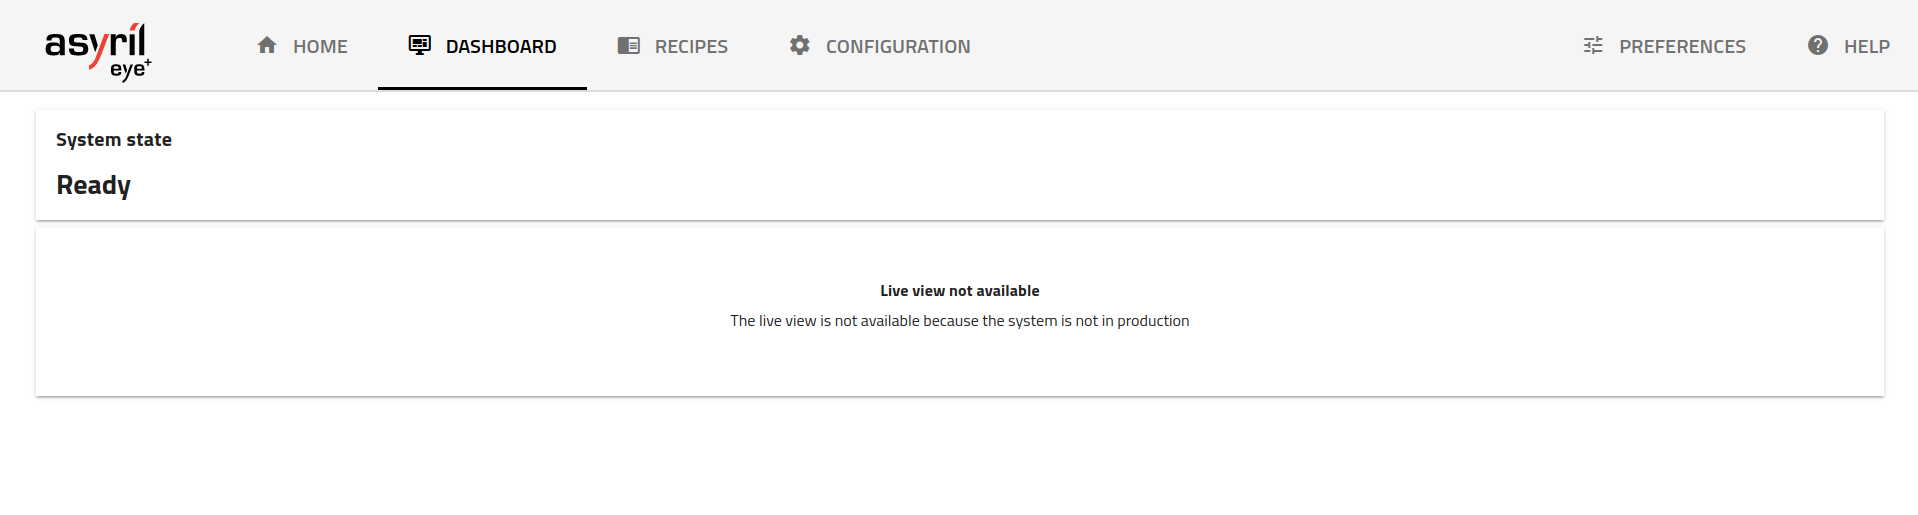
Task: Click the Asyril eye+ logo
Action: [x=97, y=50]
